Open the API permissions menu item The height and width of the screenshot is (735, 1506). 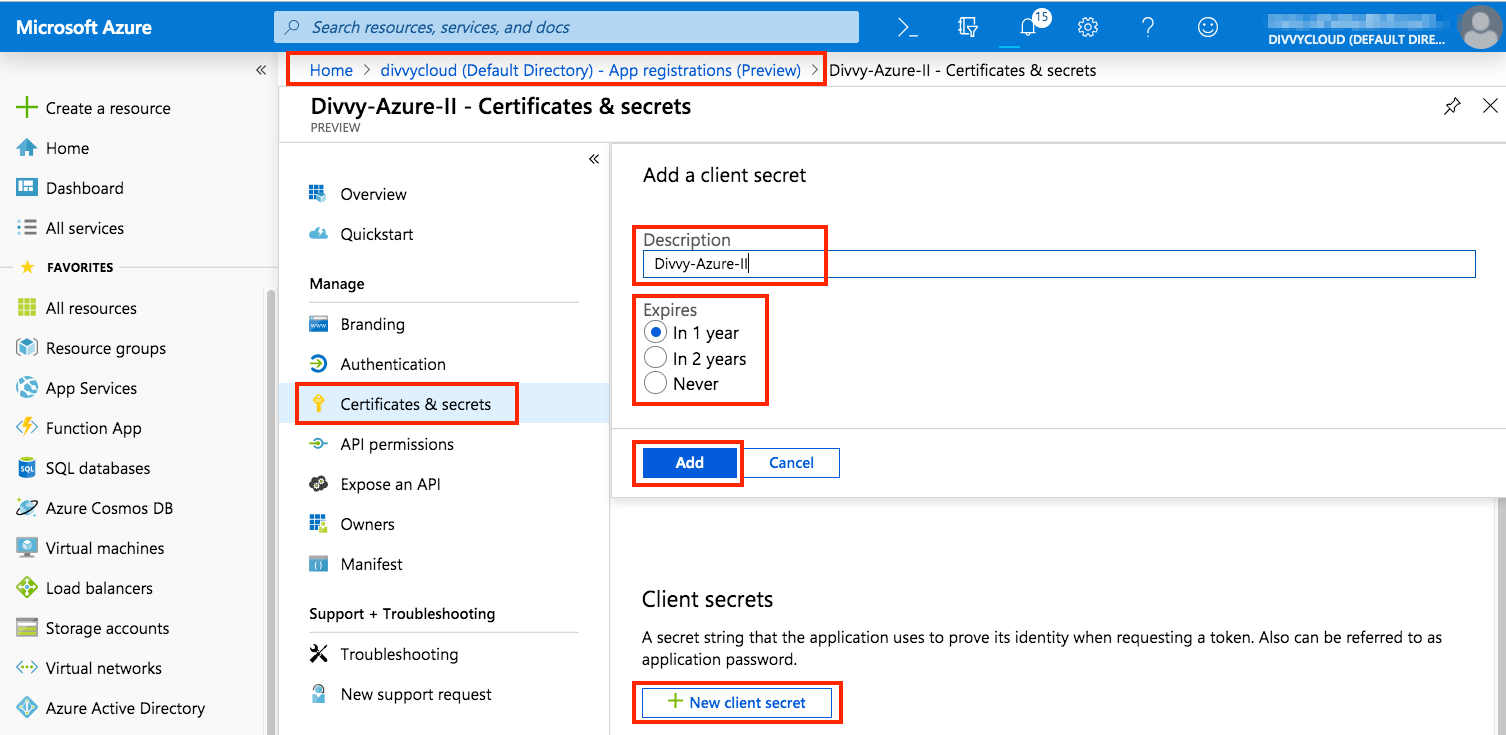(444, 444)
